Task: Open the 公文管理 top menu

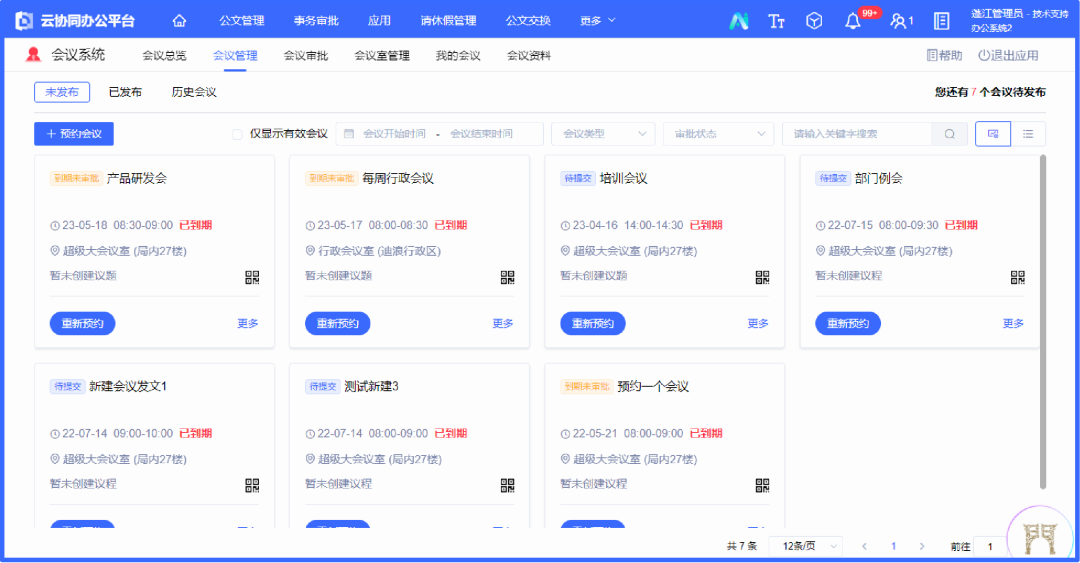Action: point(242,21)
